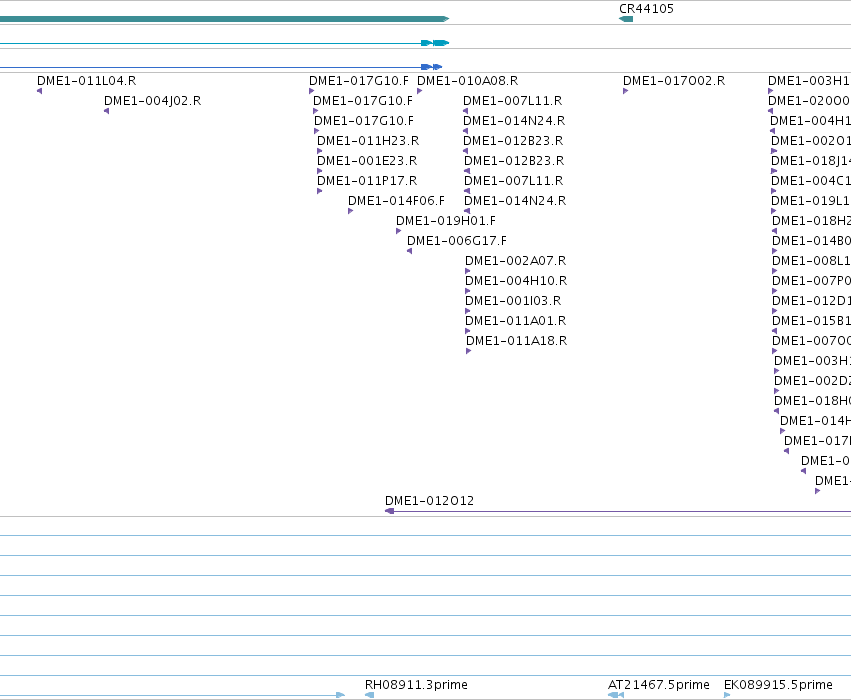Select the RH08911.3prime label
851x700 pixels.
click(x=416, y=685)
